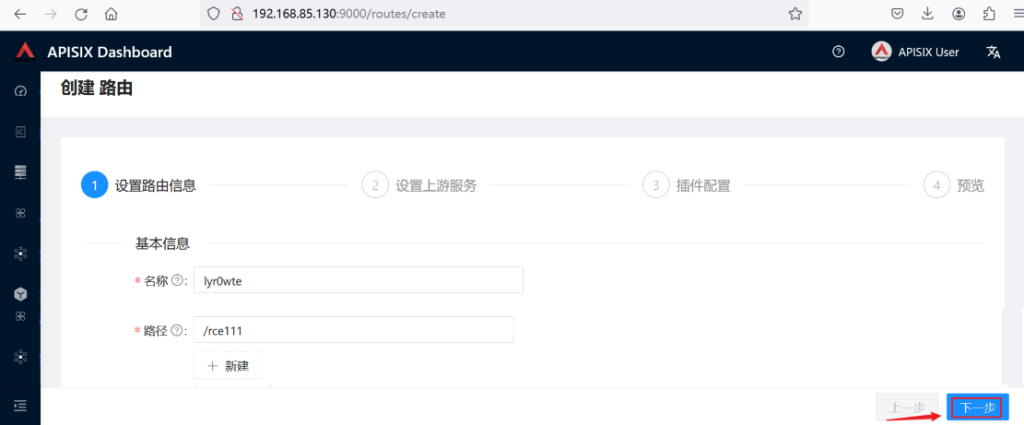Click the help icon next to 路径
The width and height of the screenshot is (1024, 425).
pos(176,330)
